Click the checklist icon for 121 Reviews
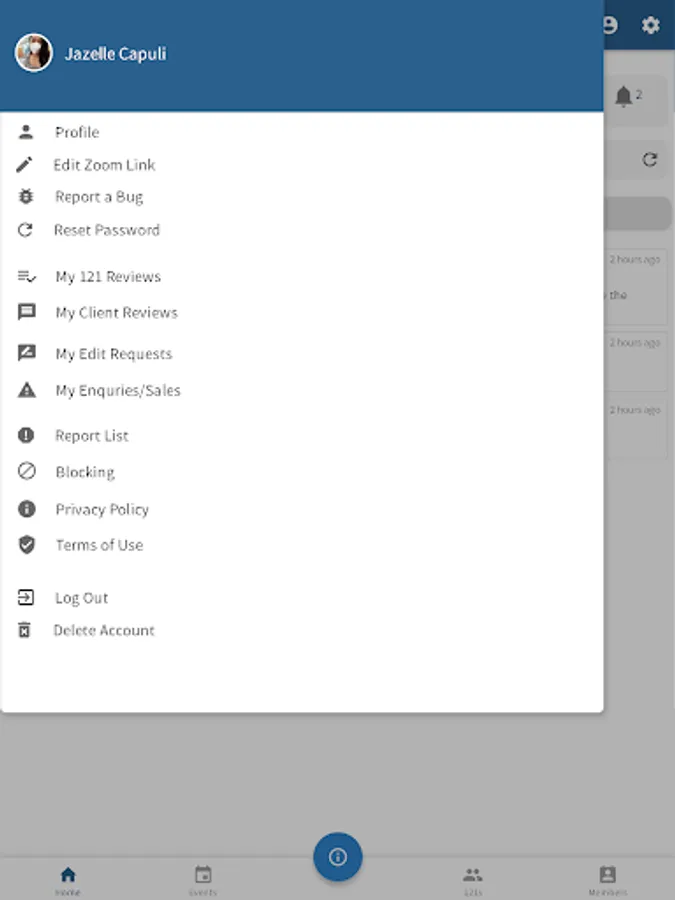 (26, 277)
